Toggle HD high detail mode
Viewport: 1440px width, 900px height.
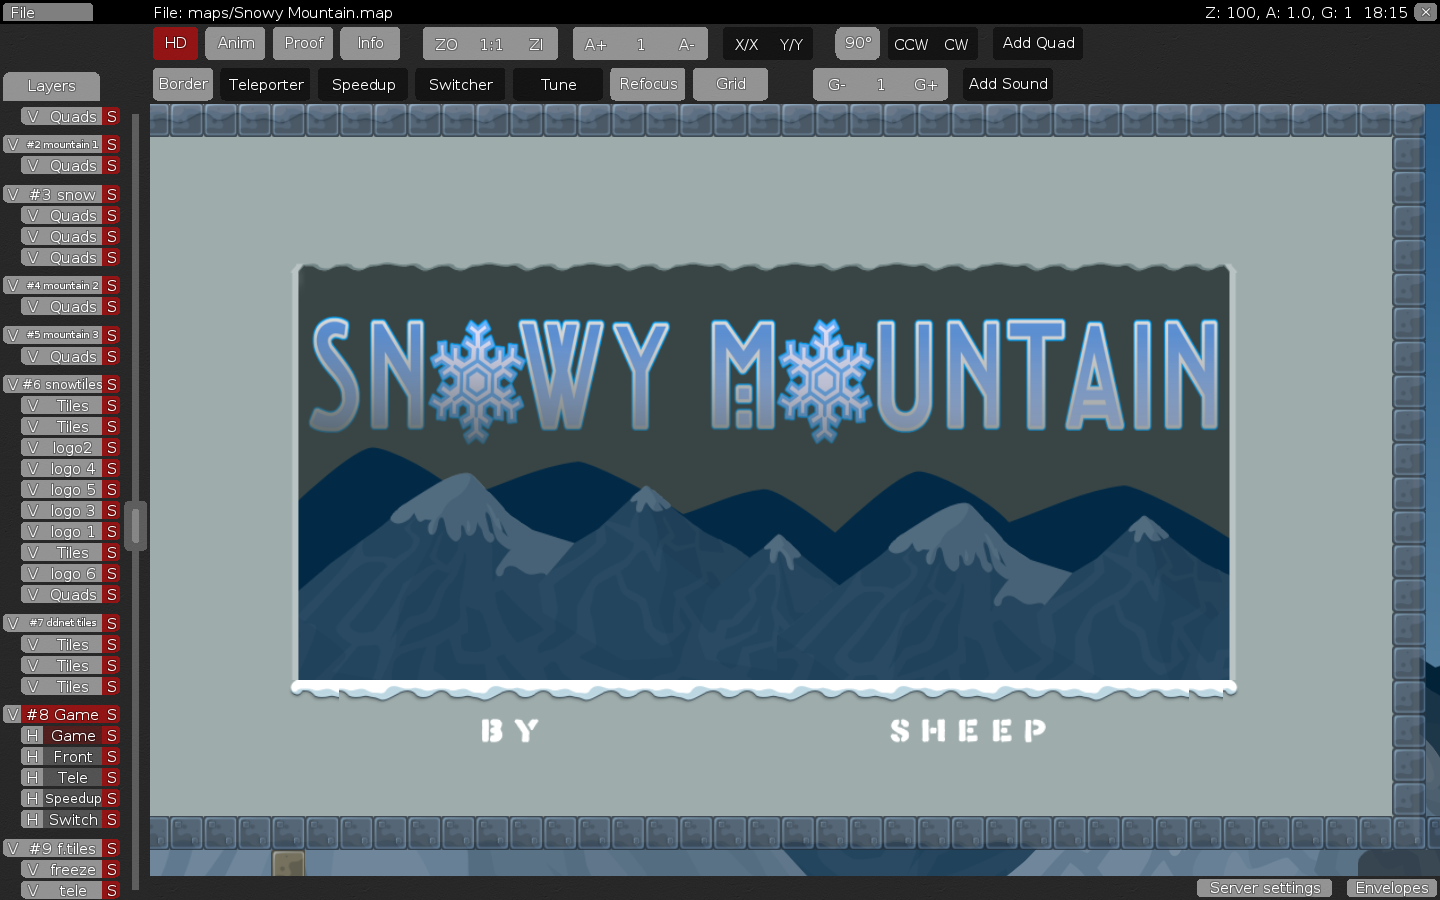point(175,43)
